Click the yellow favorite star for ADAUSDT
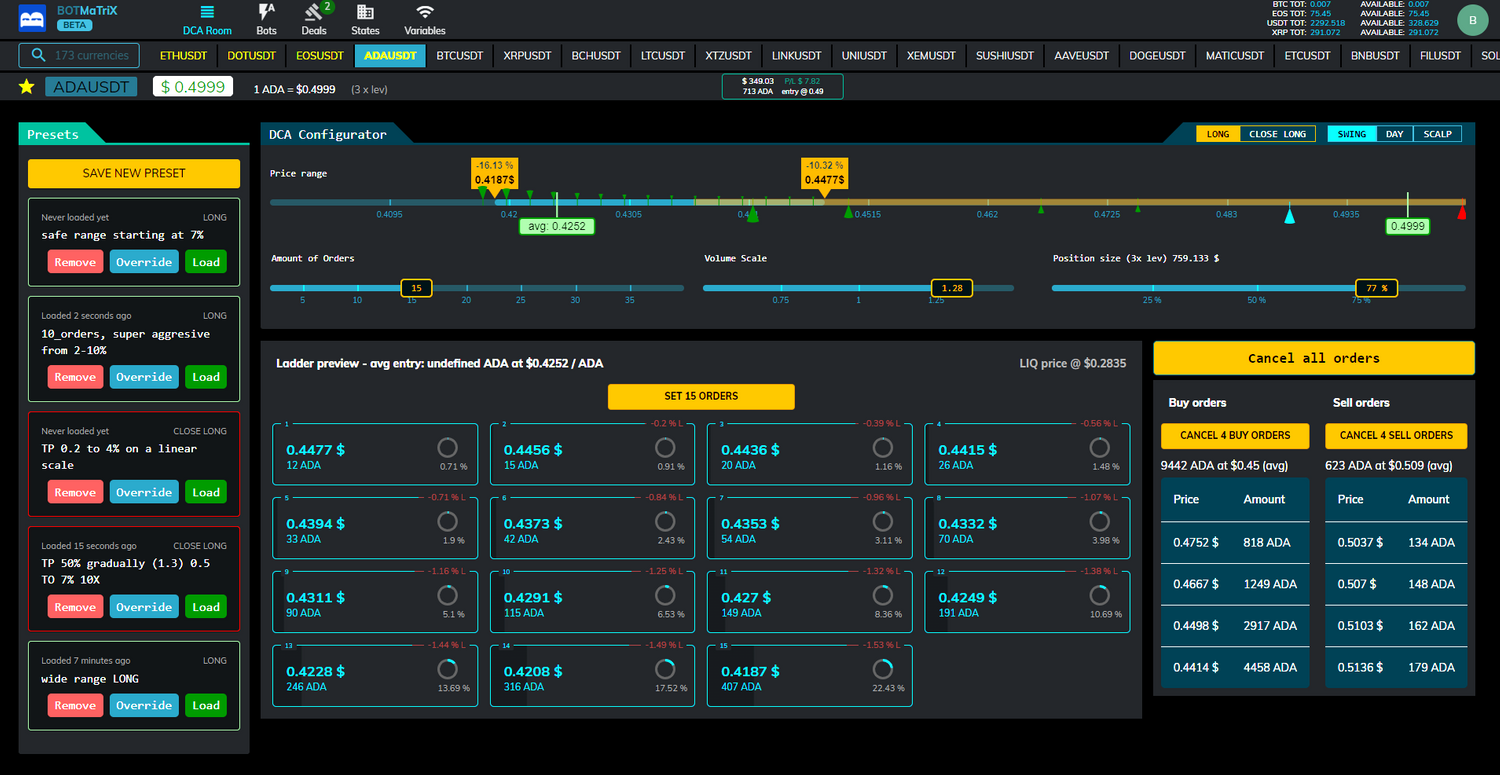This screenshot has width=1500, height=775. pyautogui.click(x=27, y=87)
